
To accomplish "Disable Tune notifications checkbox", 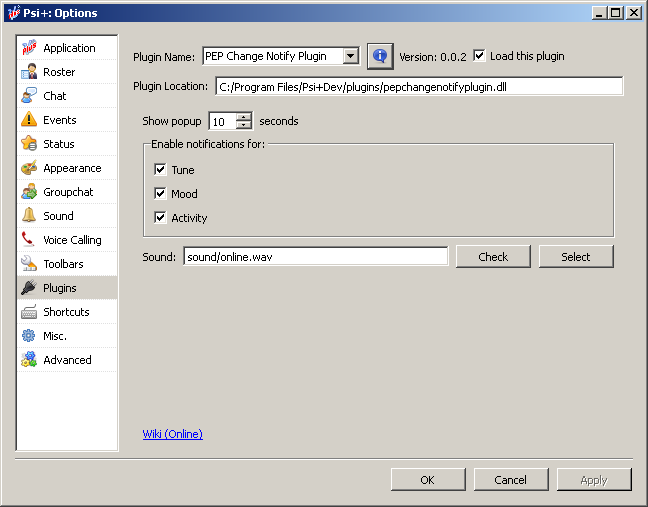I will pos(160,170).
